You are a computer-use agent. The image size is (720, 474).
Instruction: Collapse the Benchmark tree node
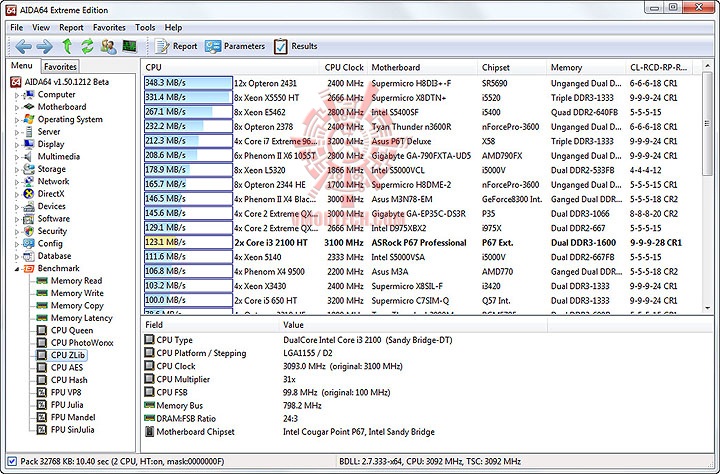[17, 269]
